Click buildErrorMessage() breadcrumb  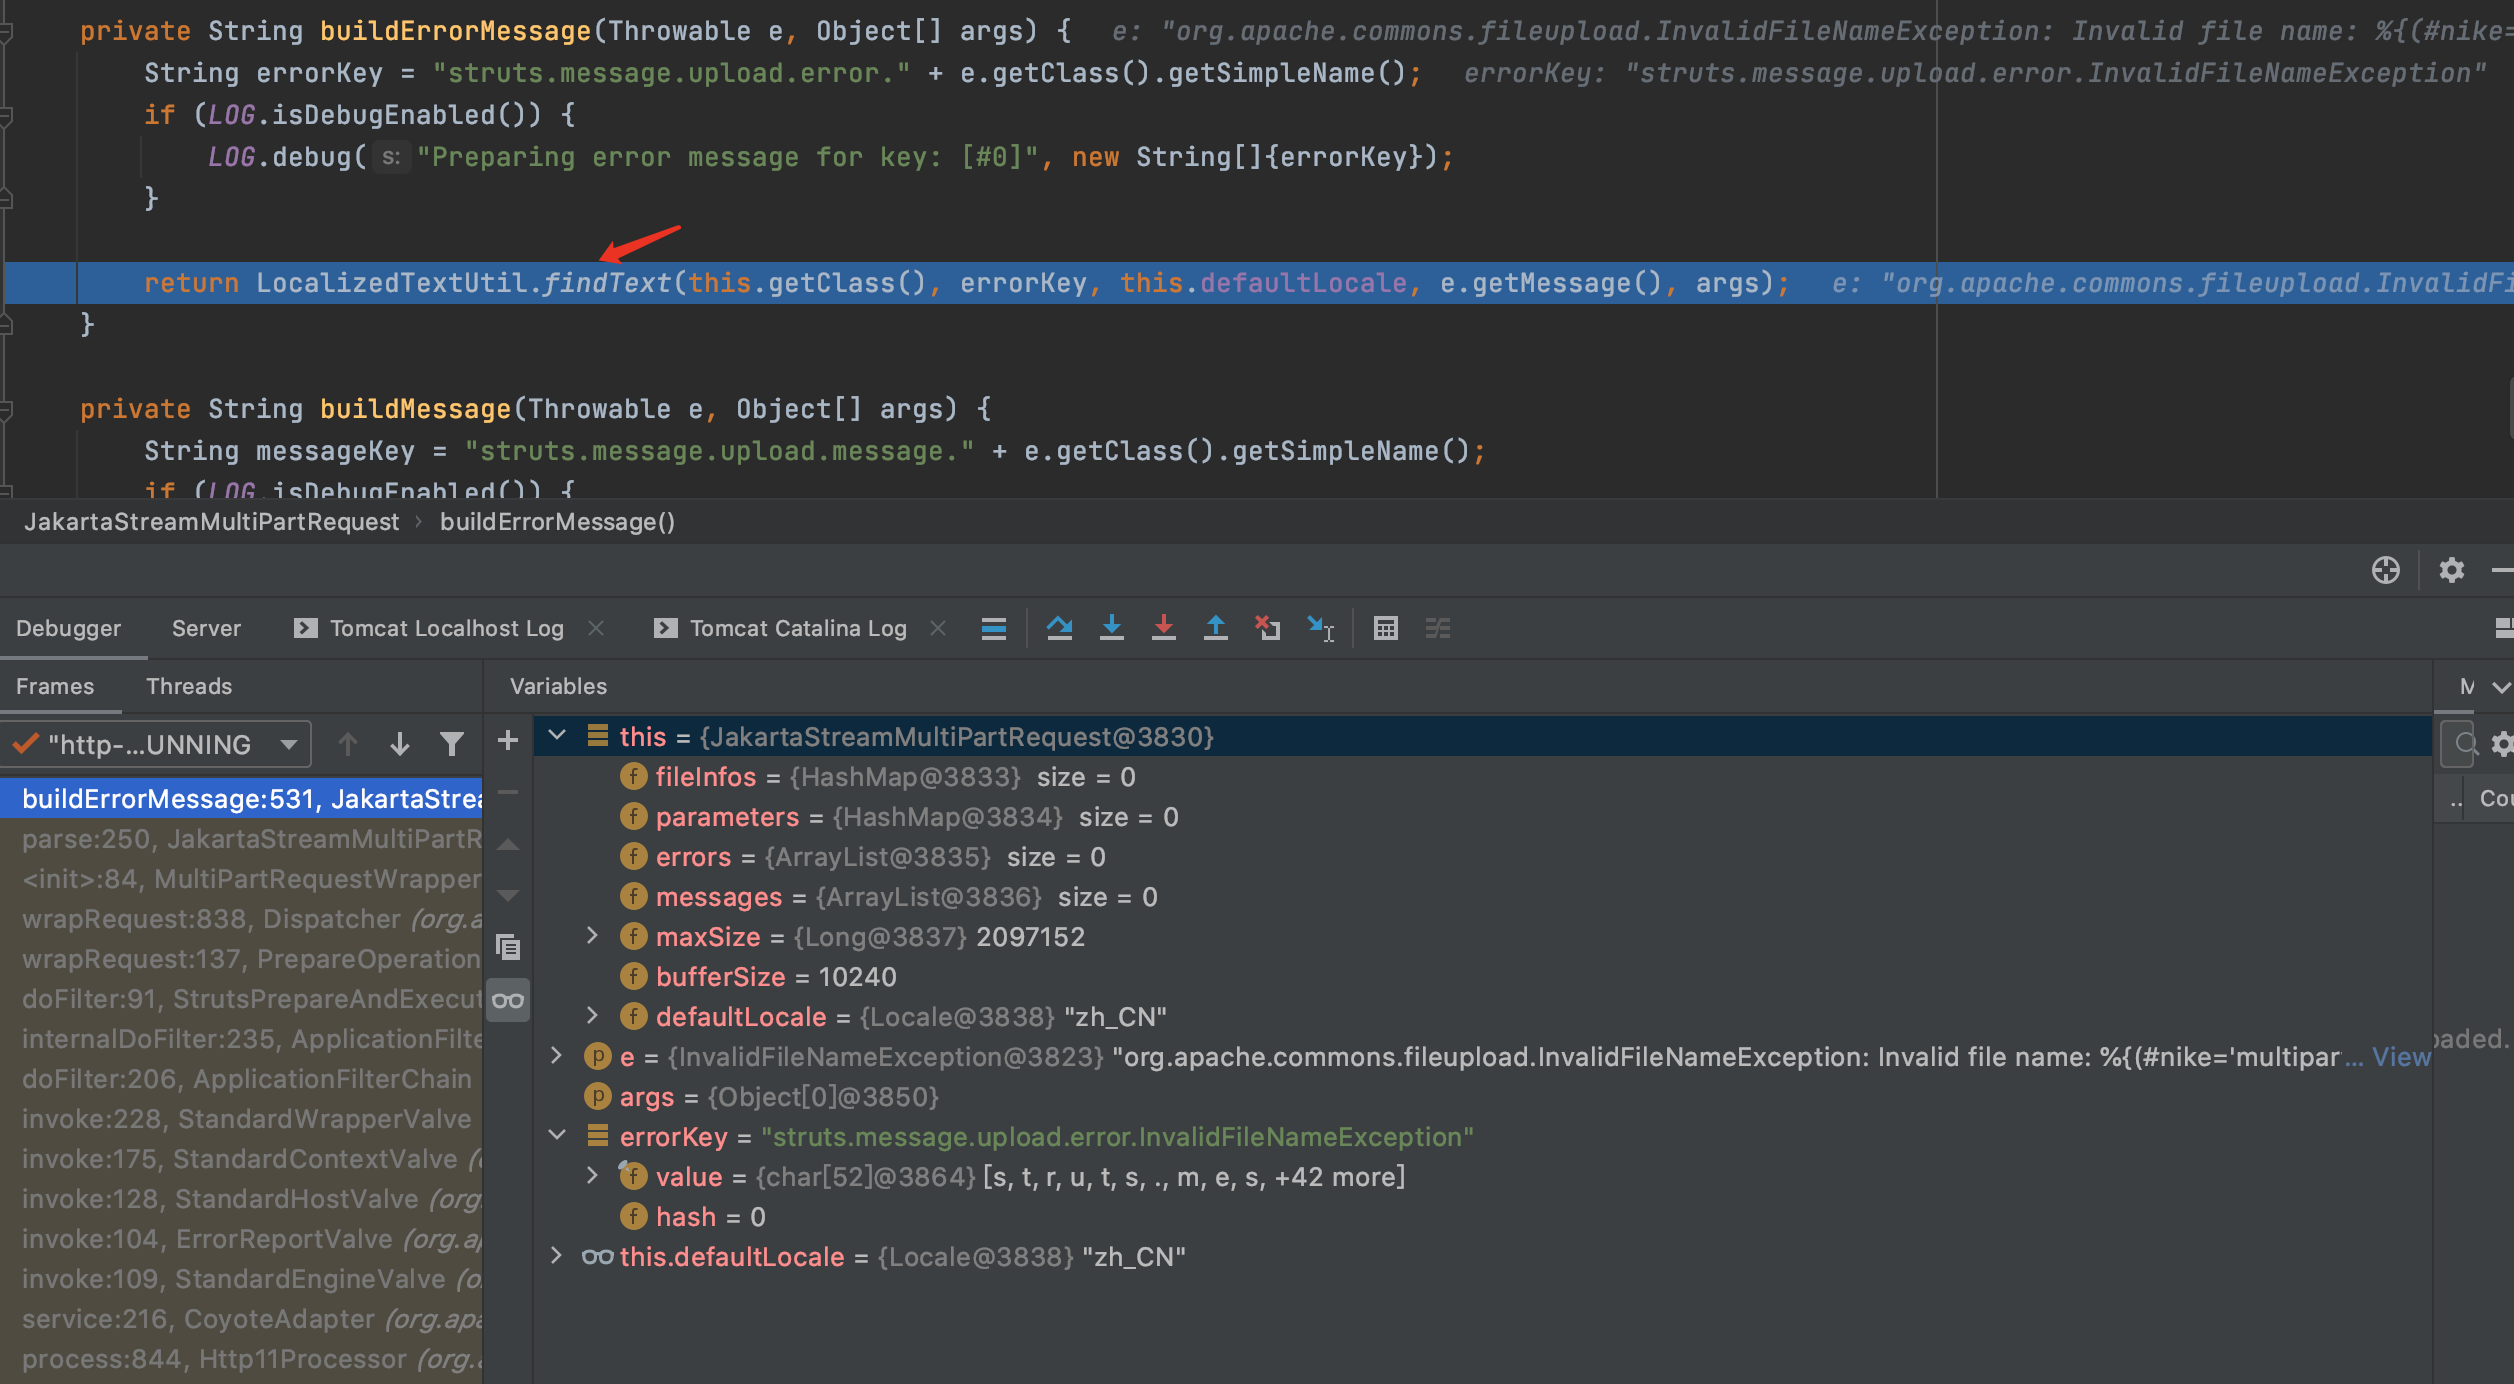click(x=557, y=522)
